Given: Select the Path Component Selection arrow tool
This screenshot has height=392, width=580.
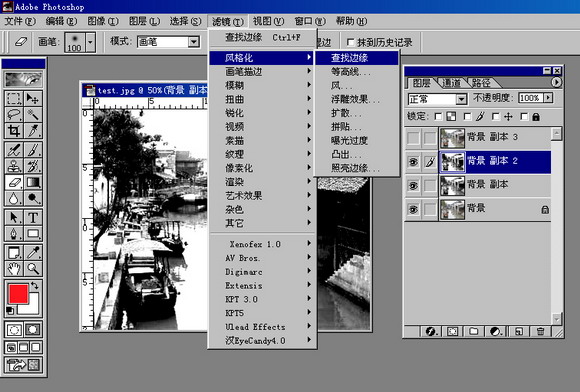Looking at the screenshot, I should click(x=14, y=217).
